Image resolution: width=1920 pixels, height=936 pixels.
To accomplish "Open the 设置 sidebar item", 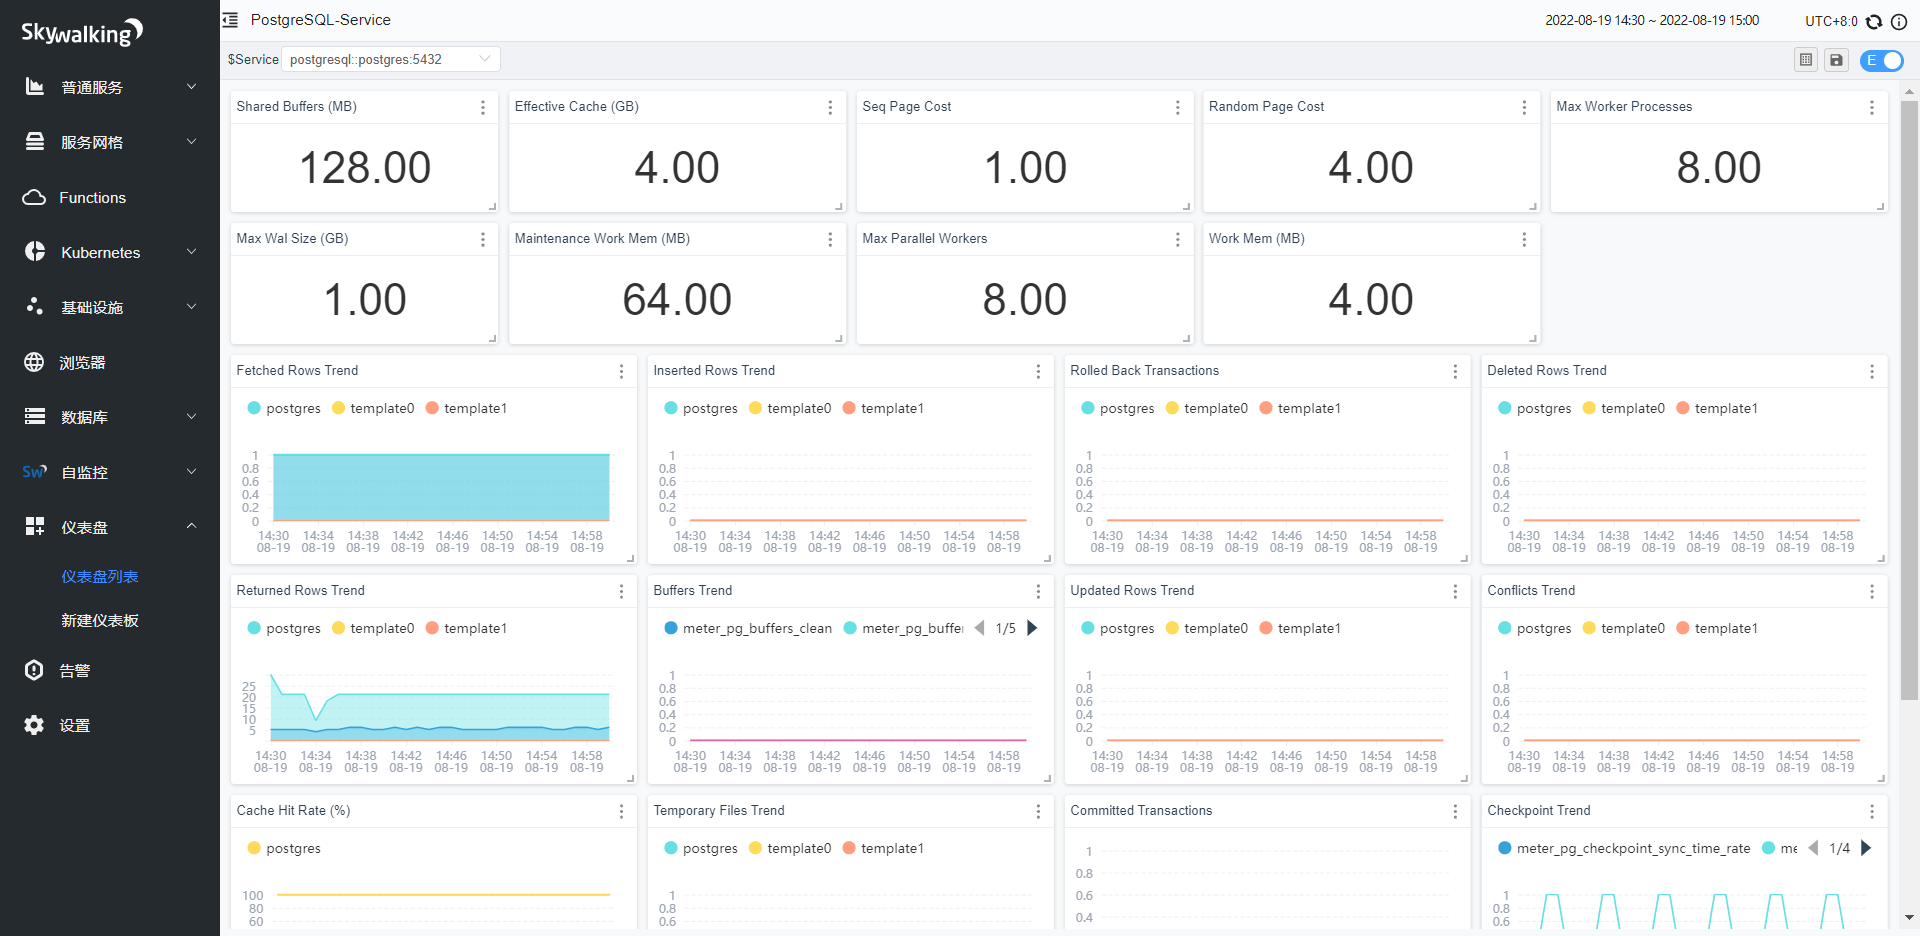I will coord(110,725).
